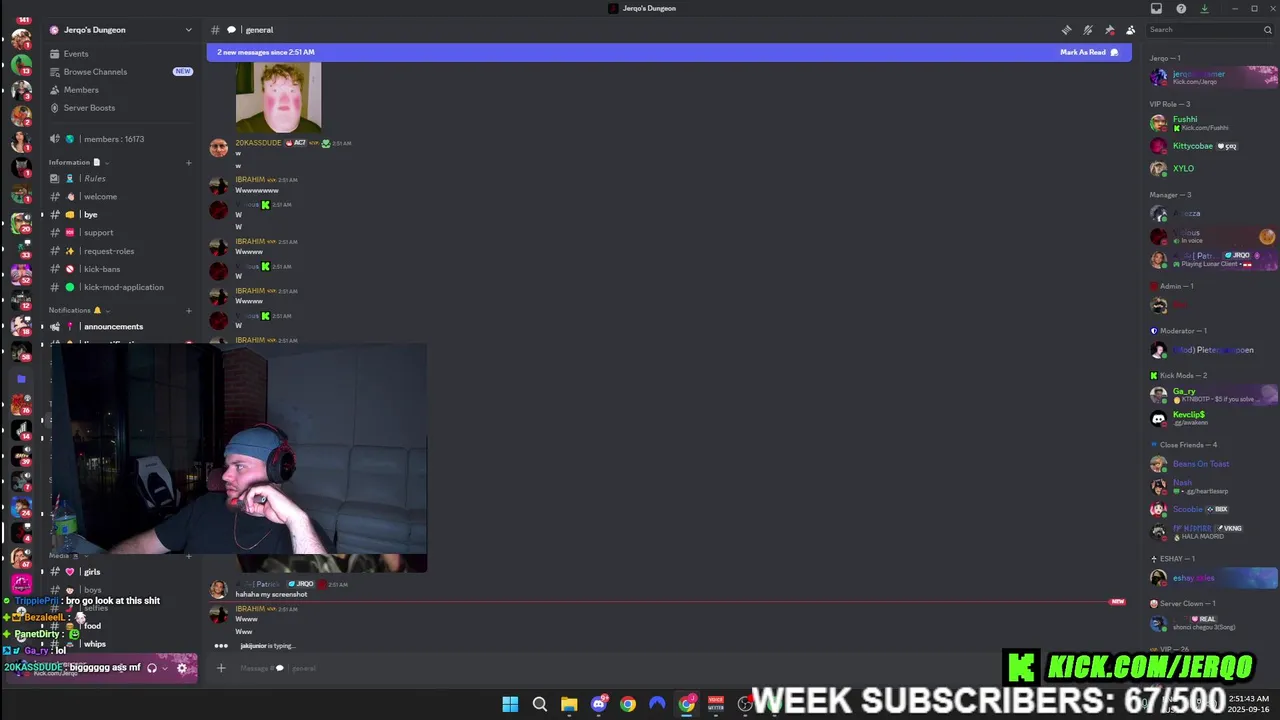Open pinned messages pin icon
The height and width of the screenshot is (720, 1280).
[x=1110, y=30]
